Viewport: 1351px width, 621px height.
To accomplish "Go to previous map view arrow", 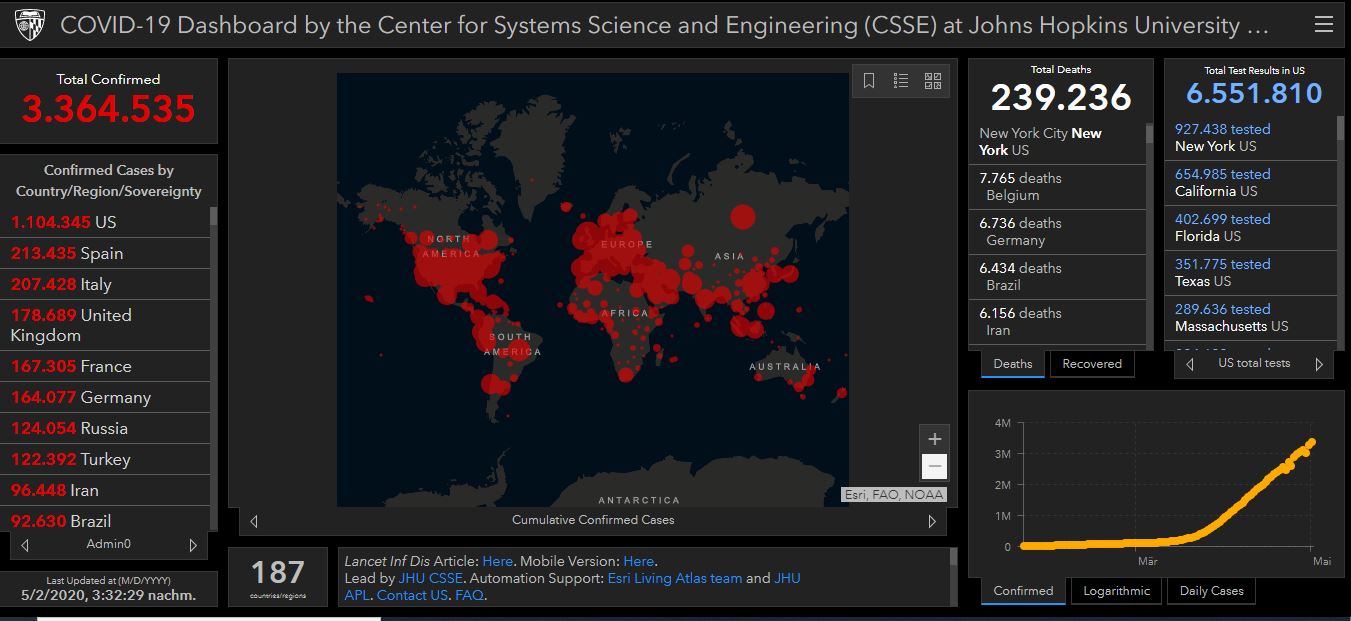I will 254,521.
